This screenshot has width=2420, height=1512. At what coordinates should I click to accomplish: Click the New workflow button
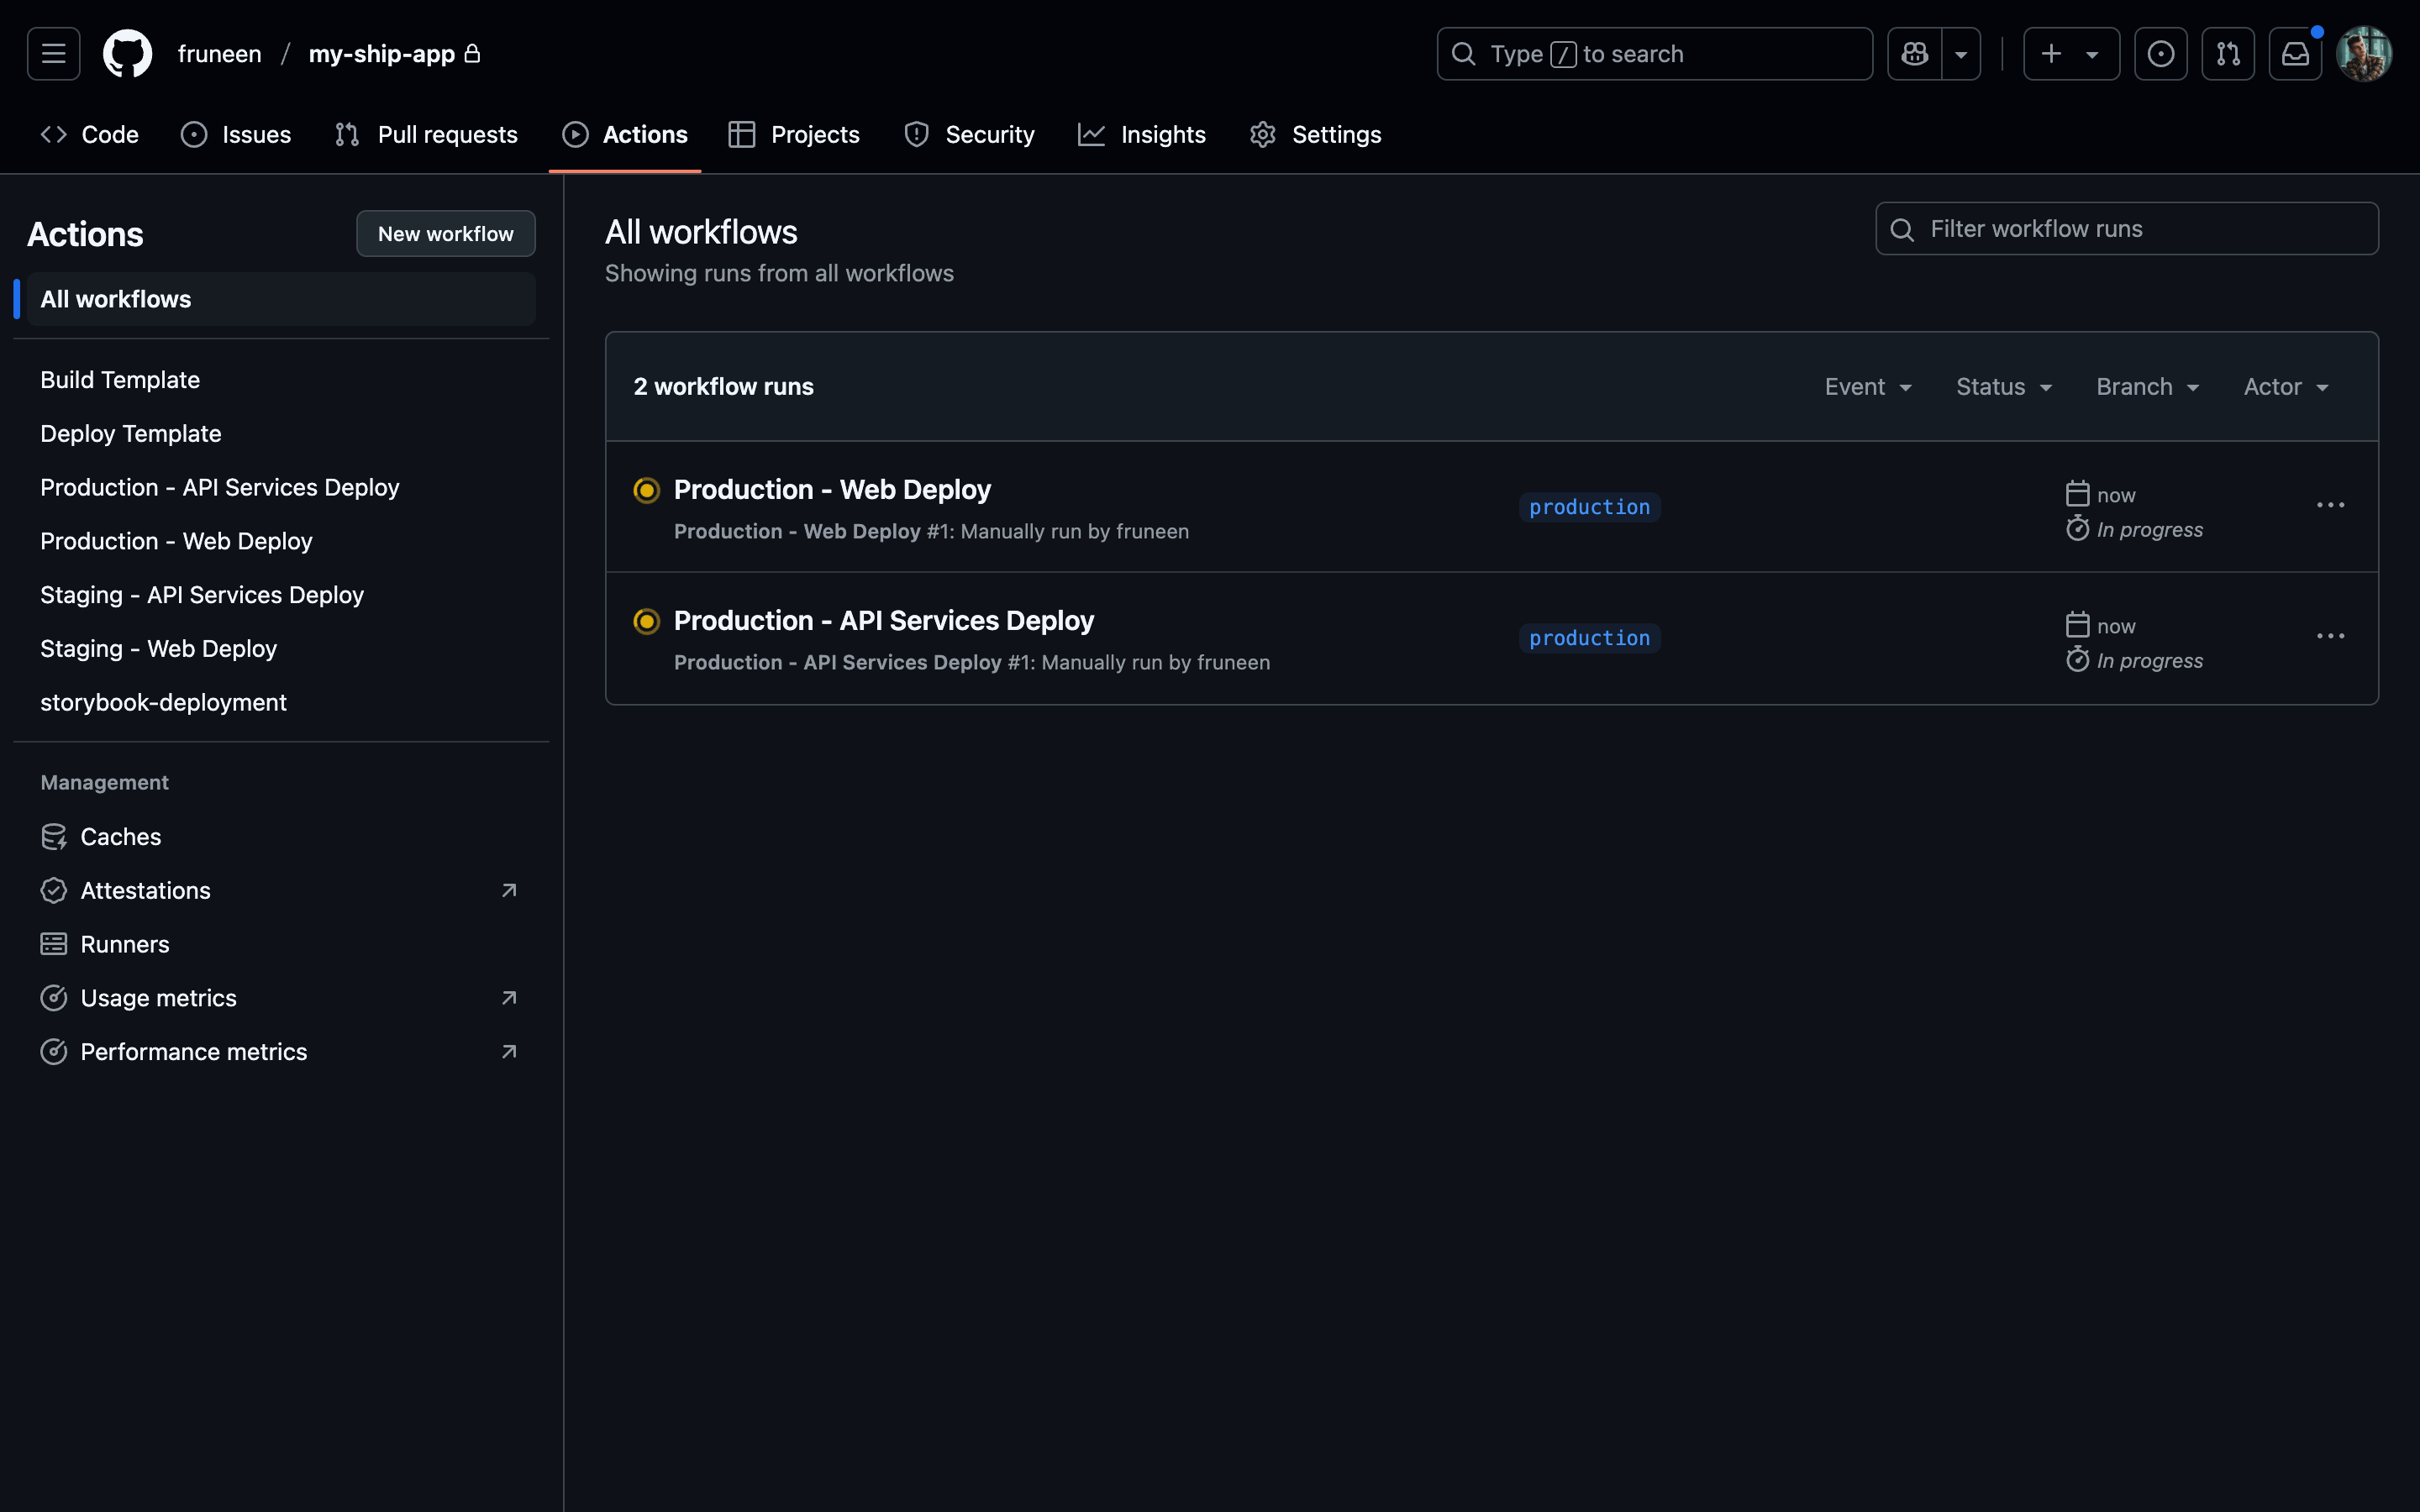pyautogui.click(x=446, y=234)
